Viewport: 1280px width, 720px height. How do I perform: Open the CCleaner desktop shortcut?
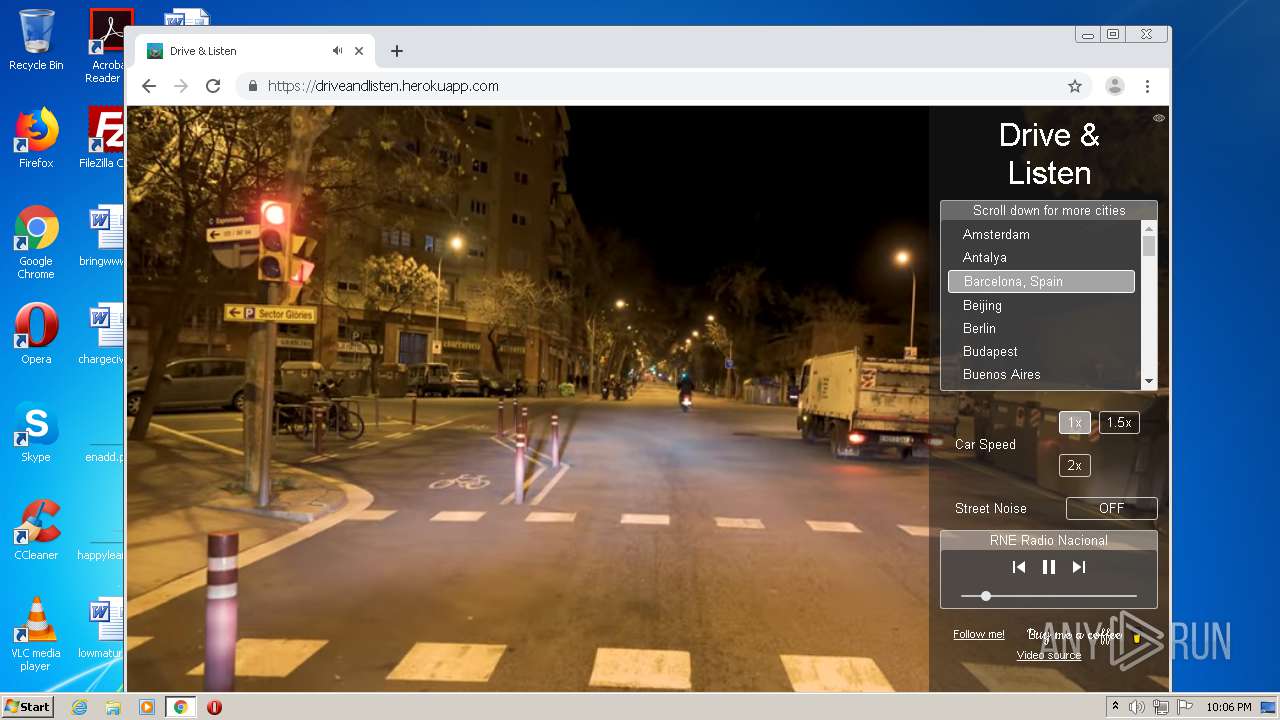(x=36, y=529)
